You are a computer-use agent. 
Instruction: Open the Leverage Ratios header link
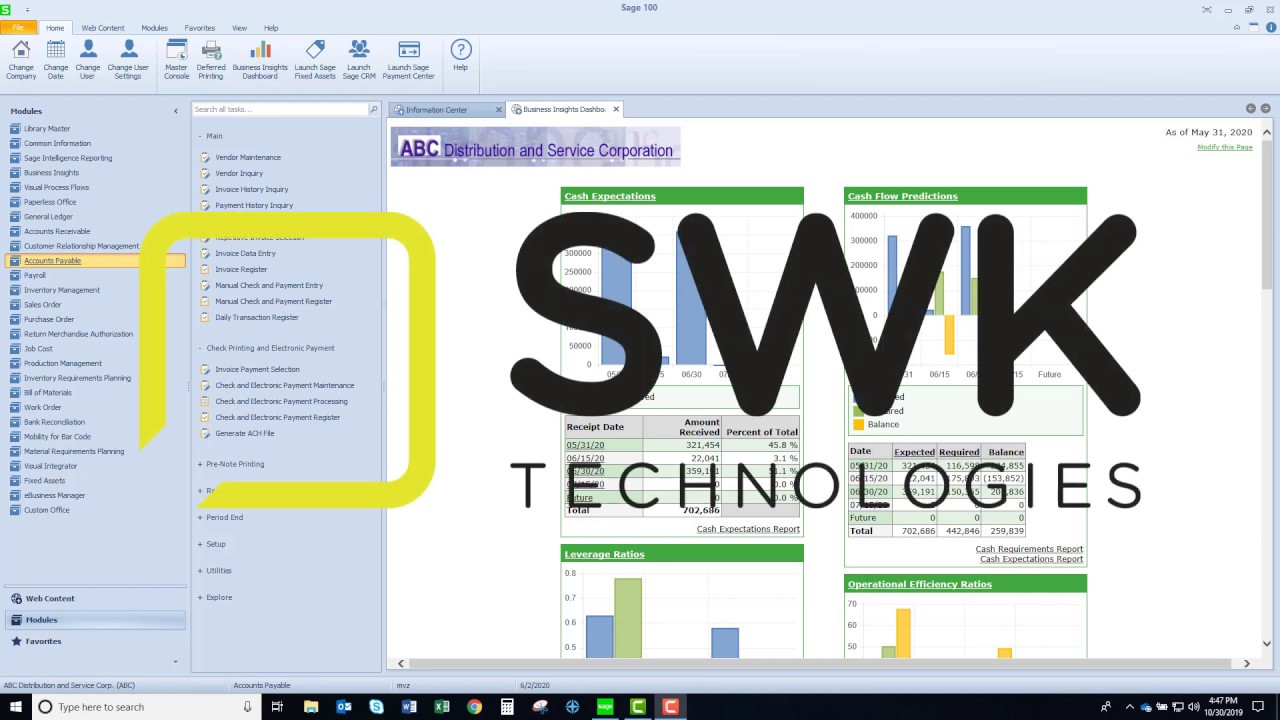click(604, 554)
